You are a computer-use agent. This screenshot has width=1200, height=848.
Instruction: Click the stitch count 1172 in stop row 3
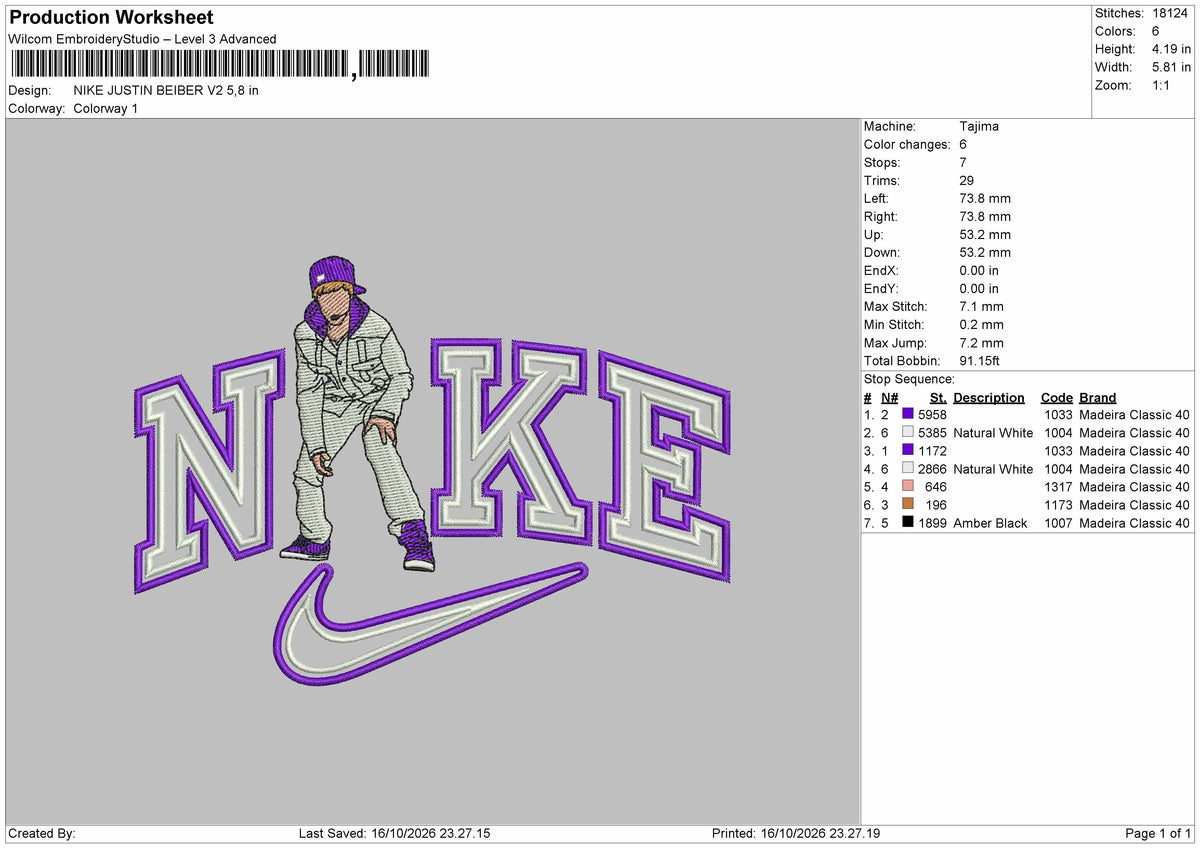(932, 450)
